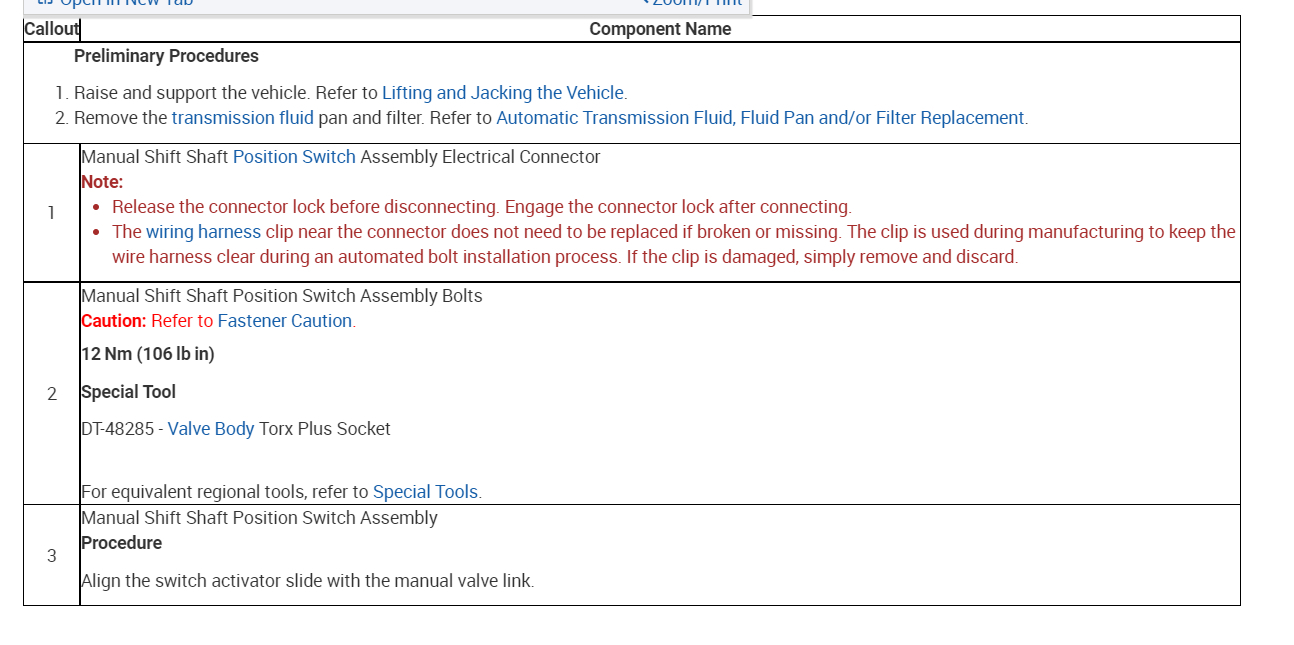
Task: Click the Preliminary Procedures heading
Action: click(166, 56)
